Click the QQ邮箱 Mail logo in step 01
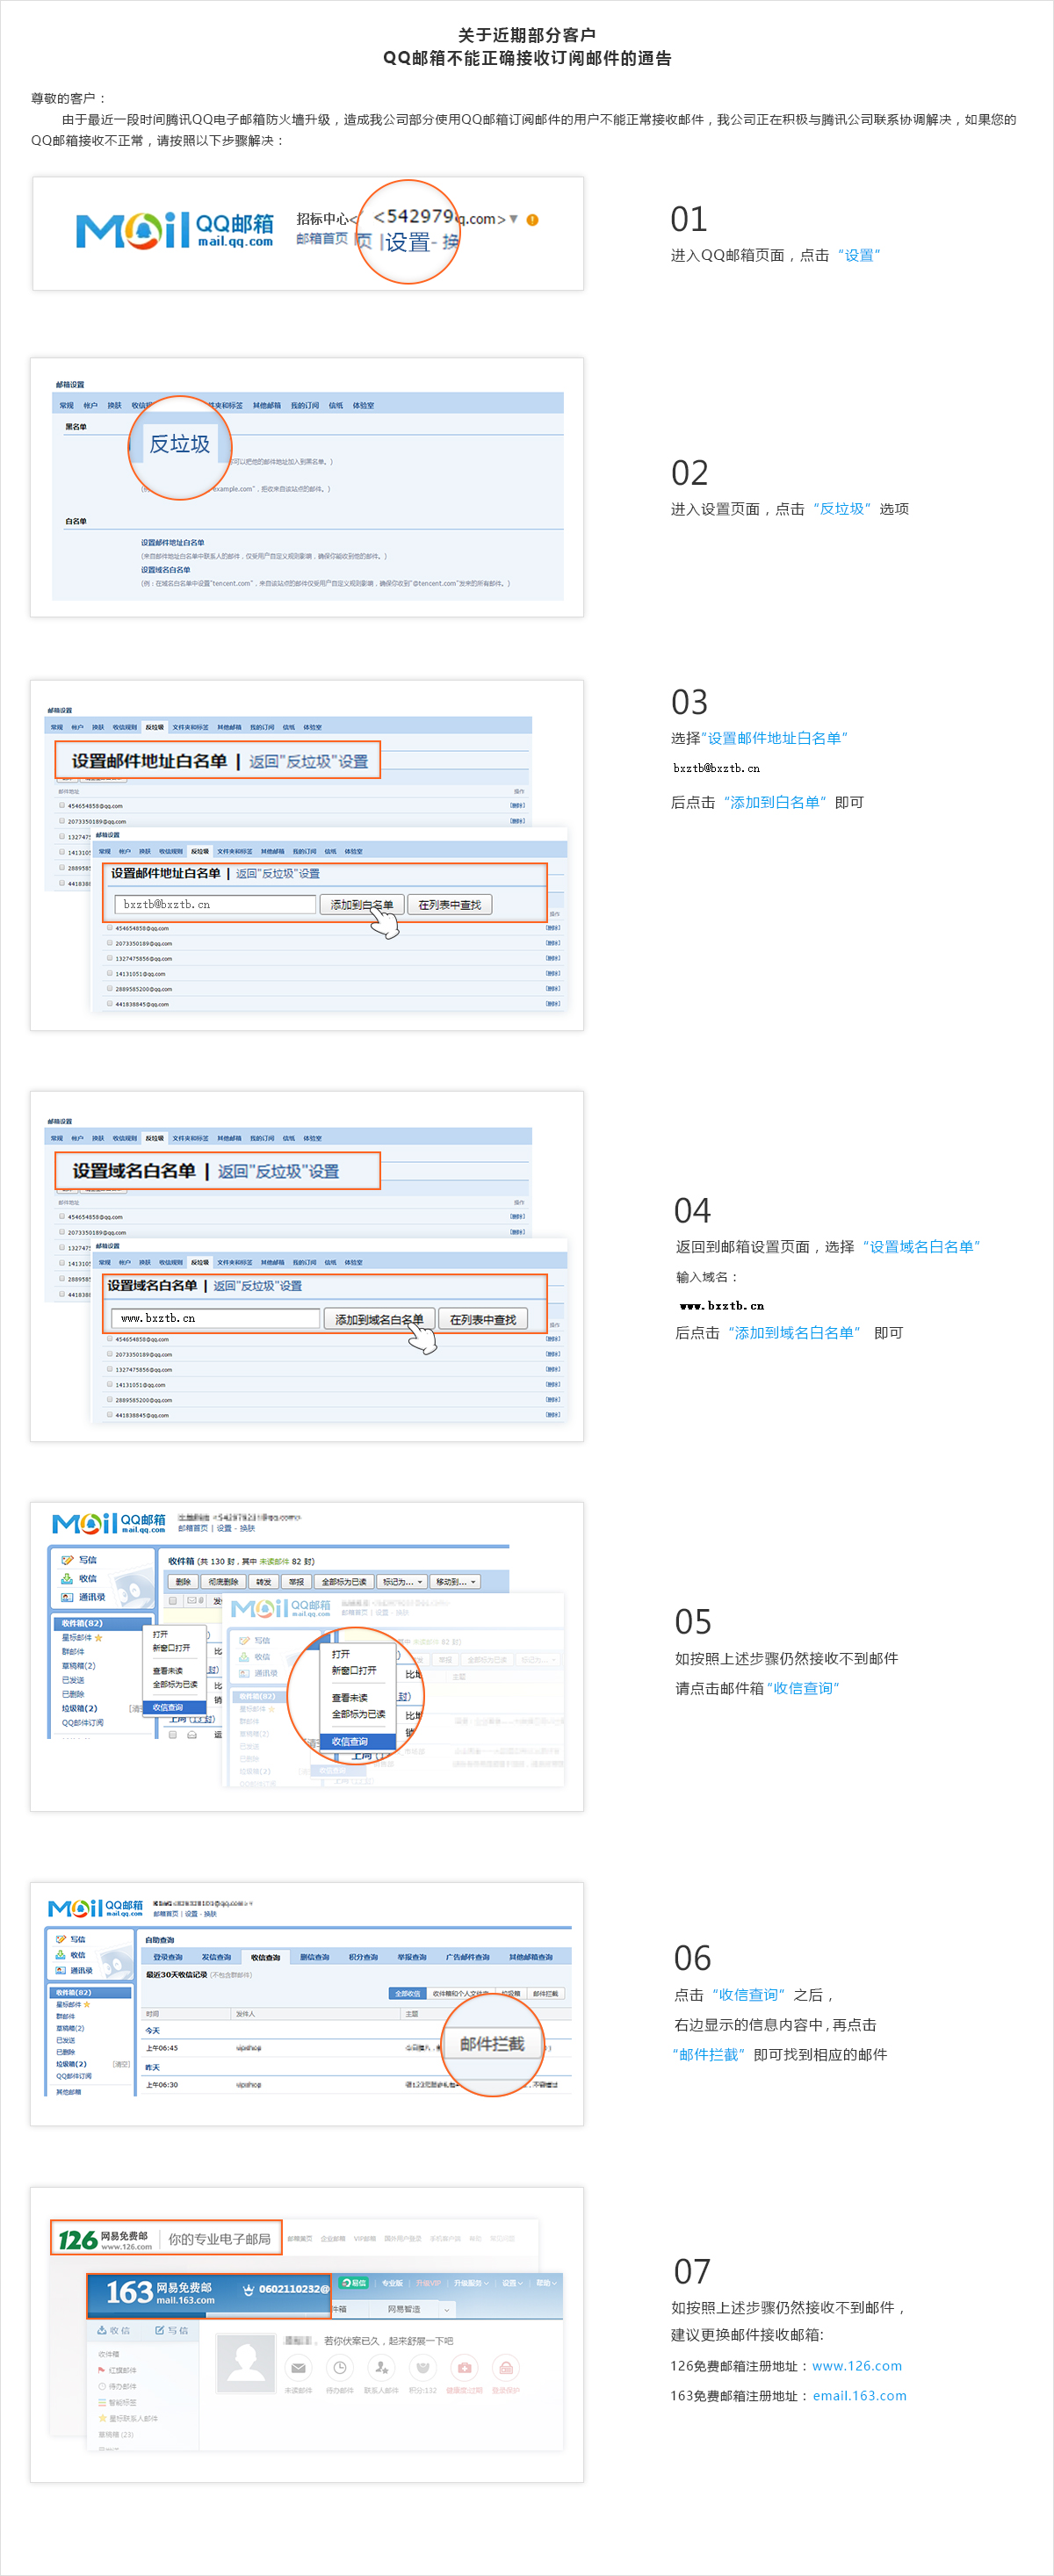The image size is (1054, 2576). 175,230
